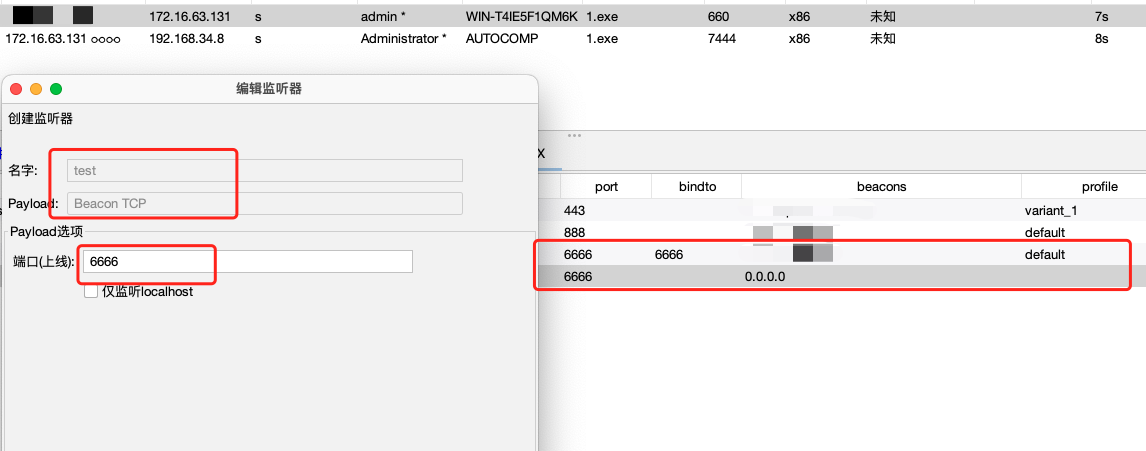Image resolution: width=1146 pixels, height=451 pixels.
Task: Select the Administrator * session row
Action: pyautogui.click(x=573, y=39)
